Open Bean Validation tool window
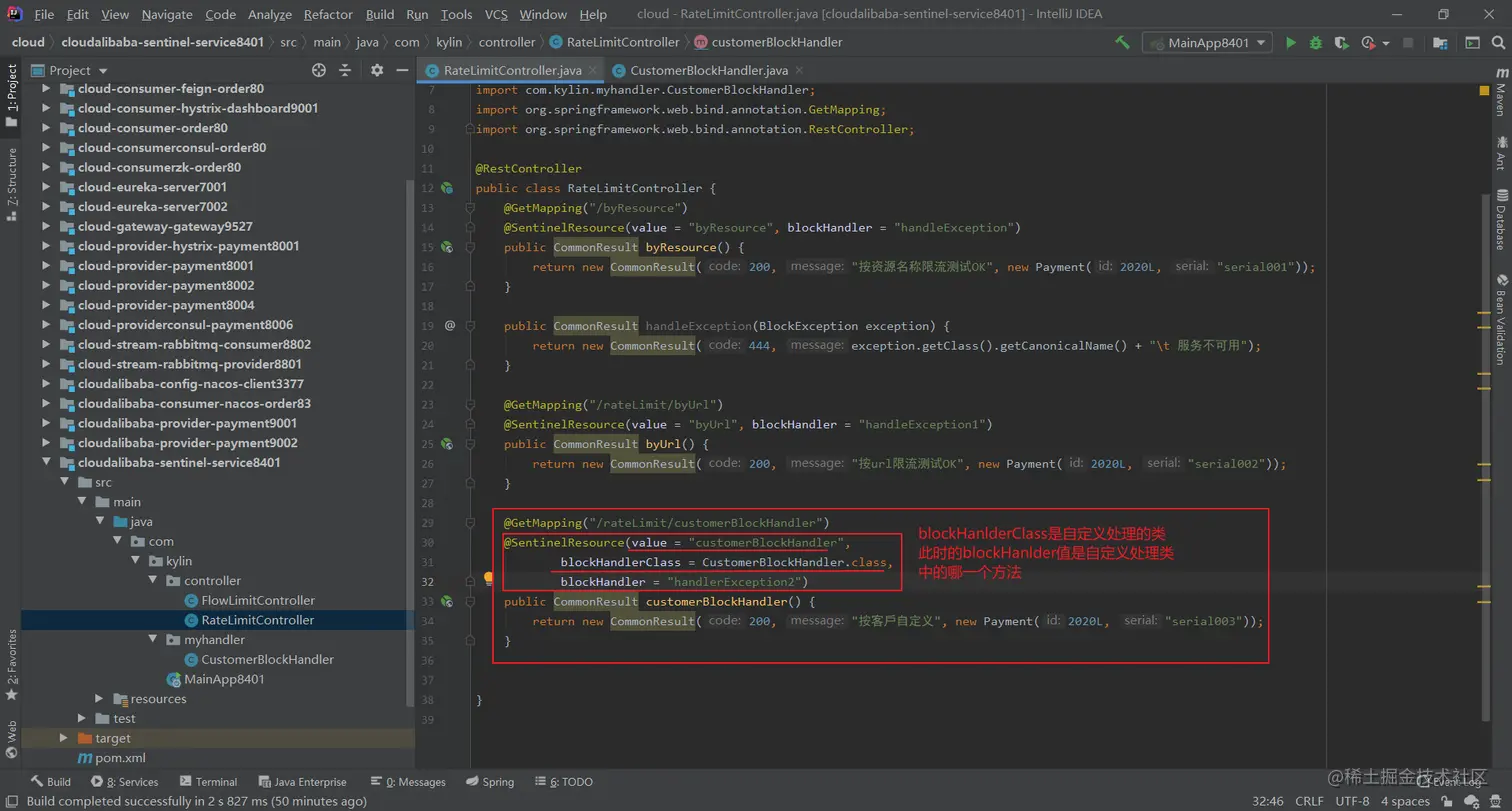1512x811 pixels. click(x=1500, y=318)
